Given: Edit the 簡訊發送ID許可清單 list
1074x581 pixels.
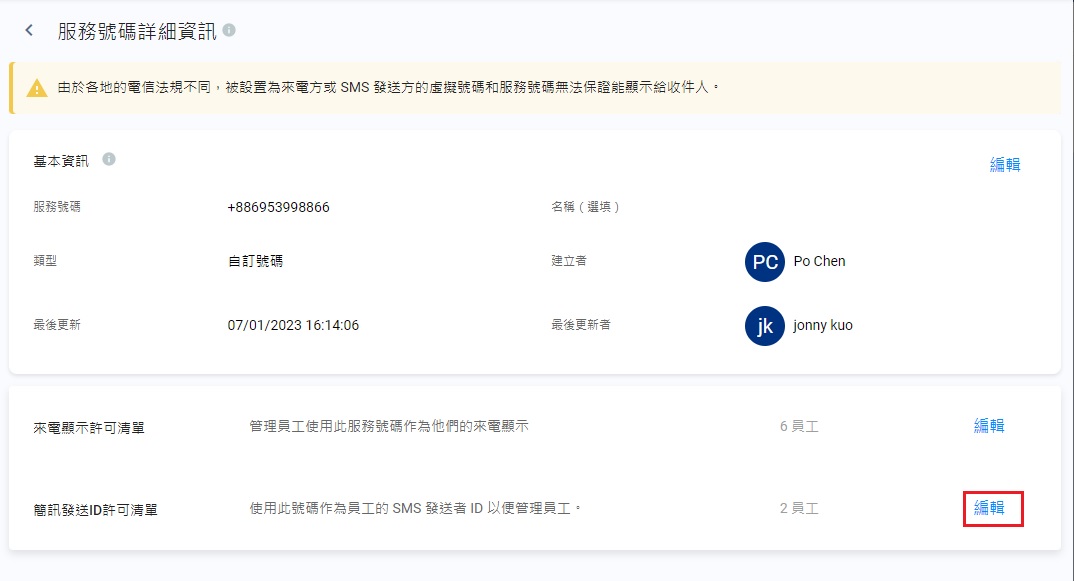Looking at the screenshot, I should [989, 508].
